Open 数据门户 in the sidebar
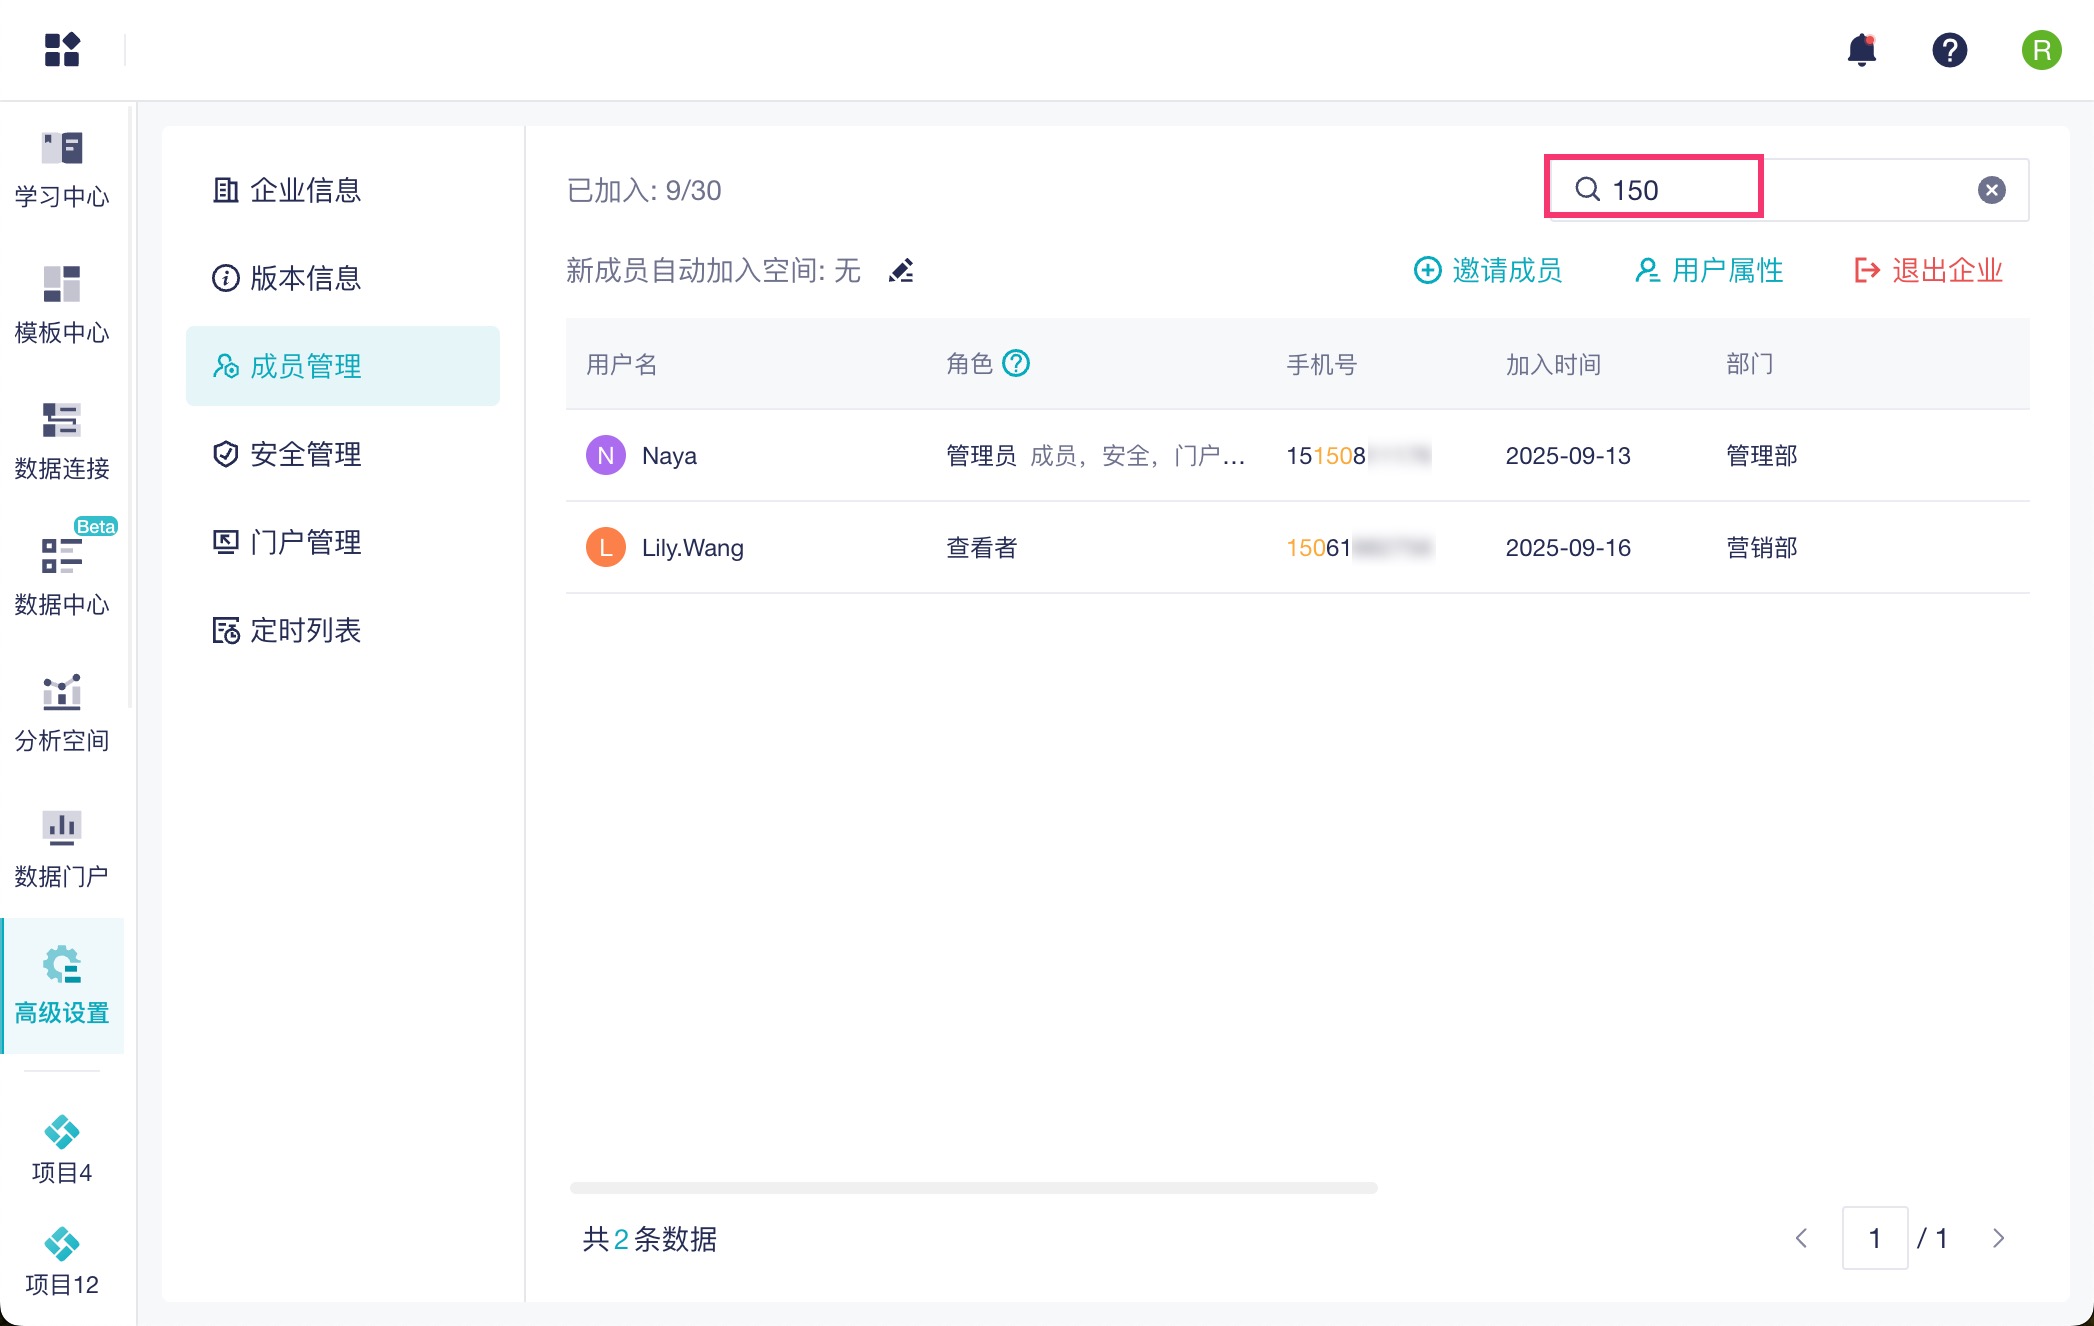 (x=62, y=848)
